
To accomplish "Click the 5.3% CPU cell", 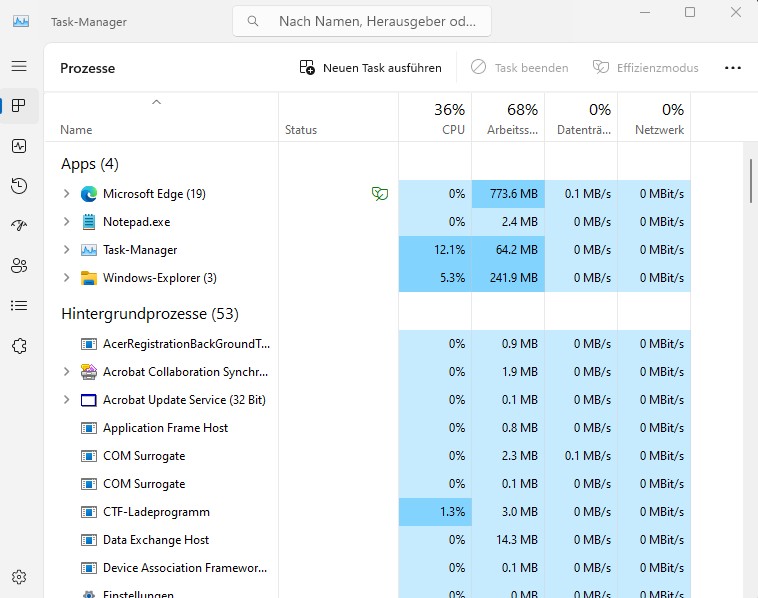I will pos(435,278).
